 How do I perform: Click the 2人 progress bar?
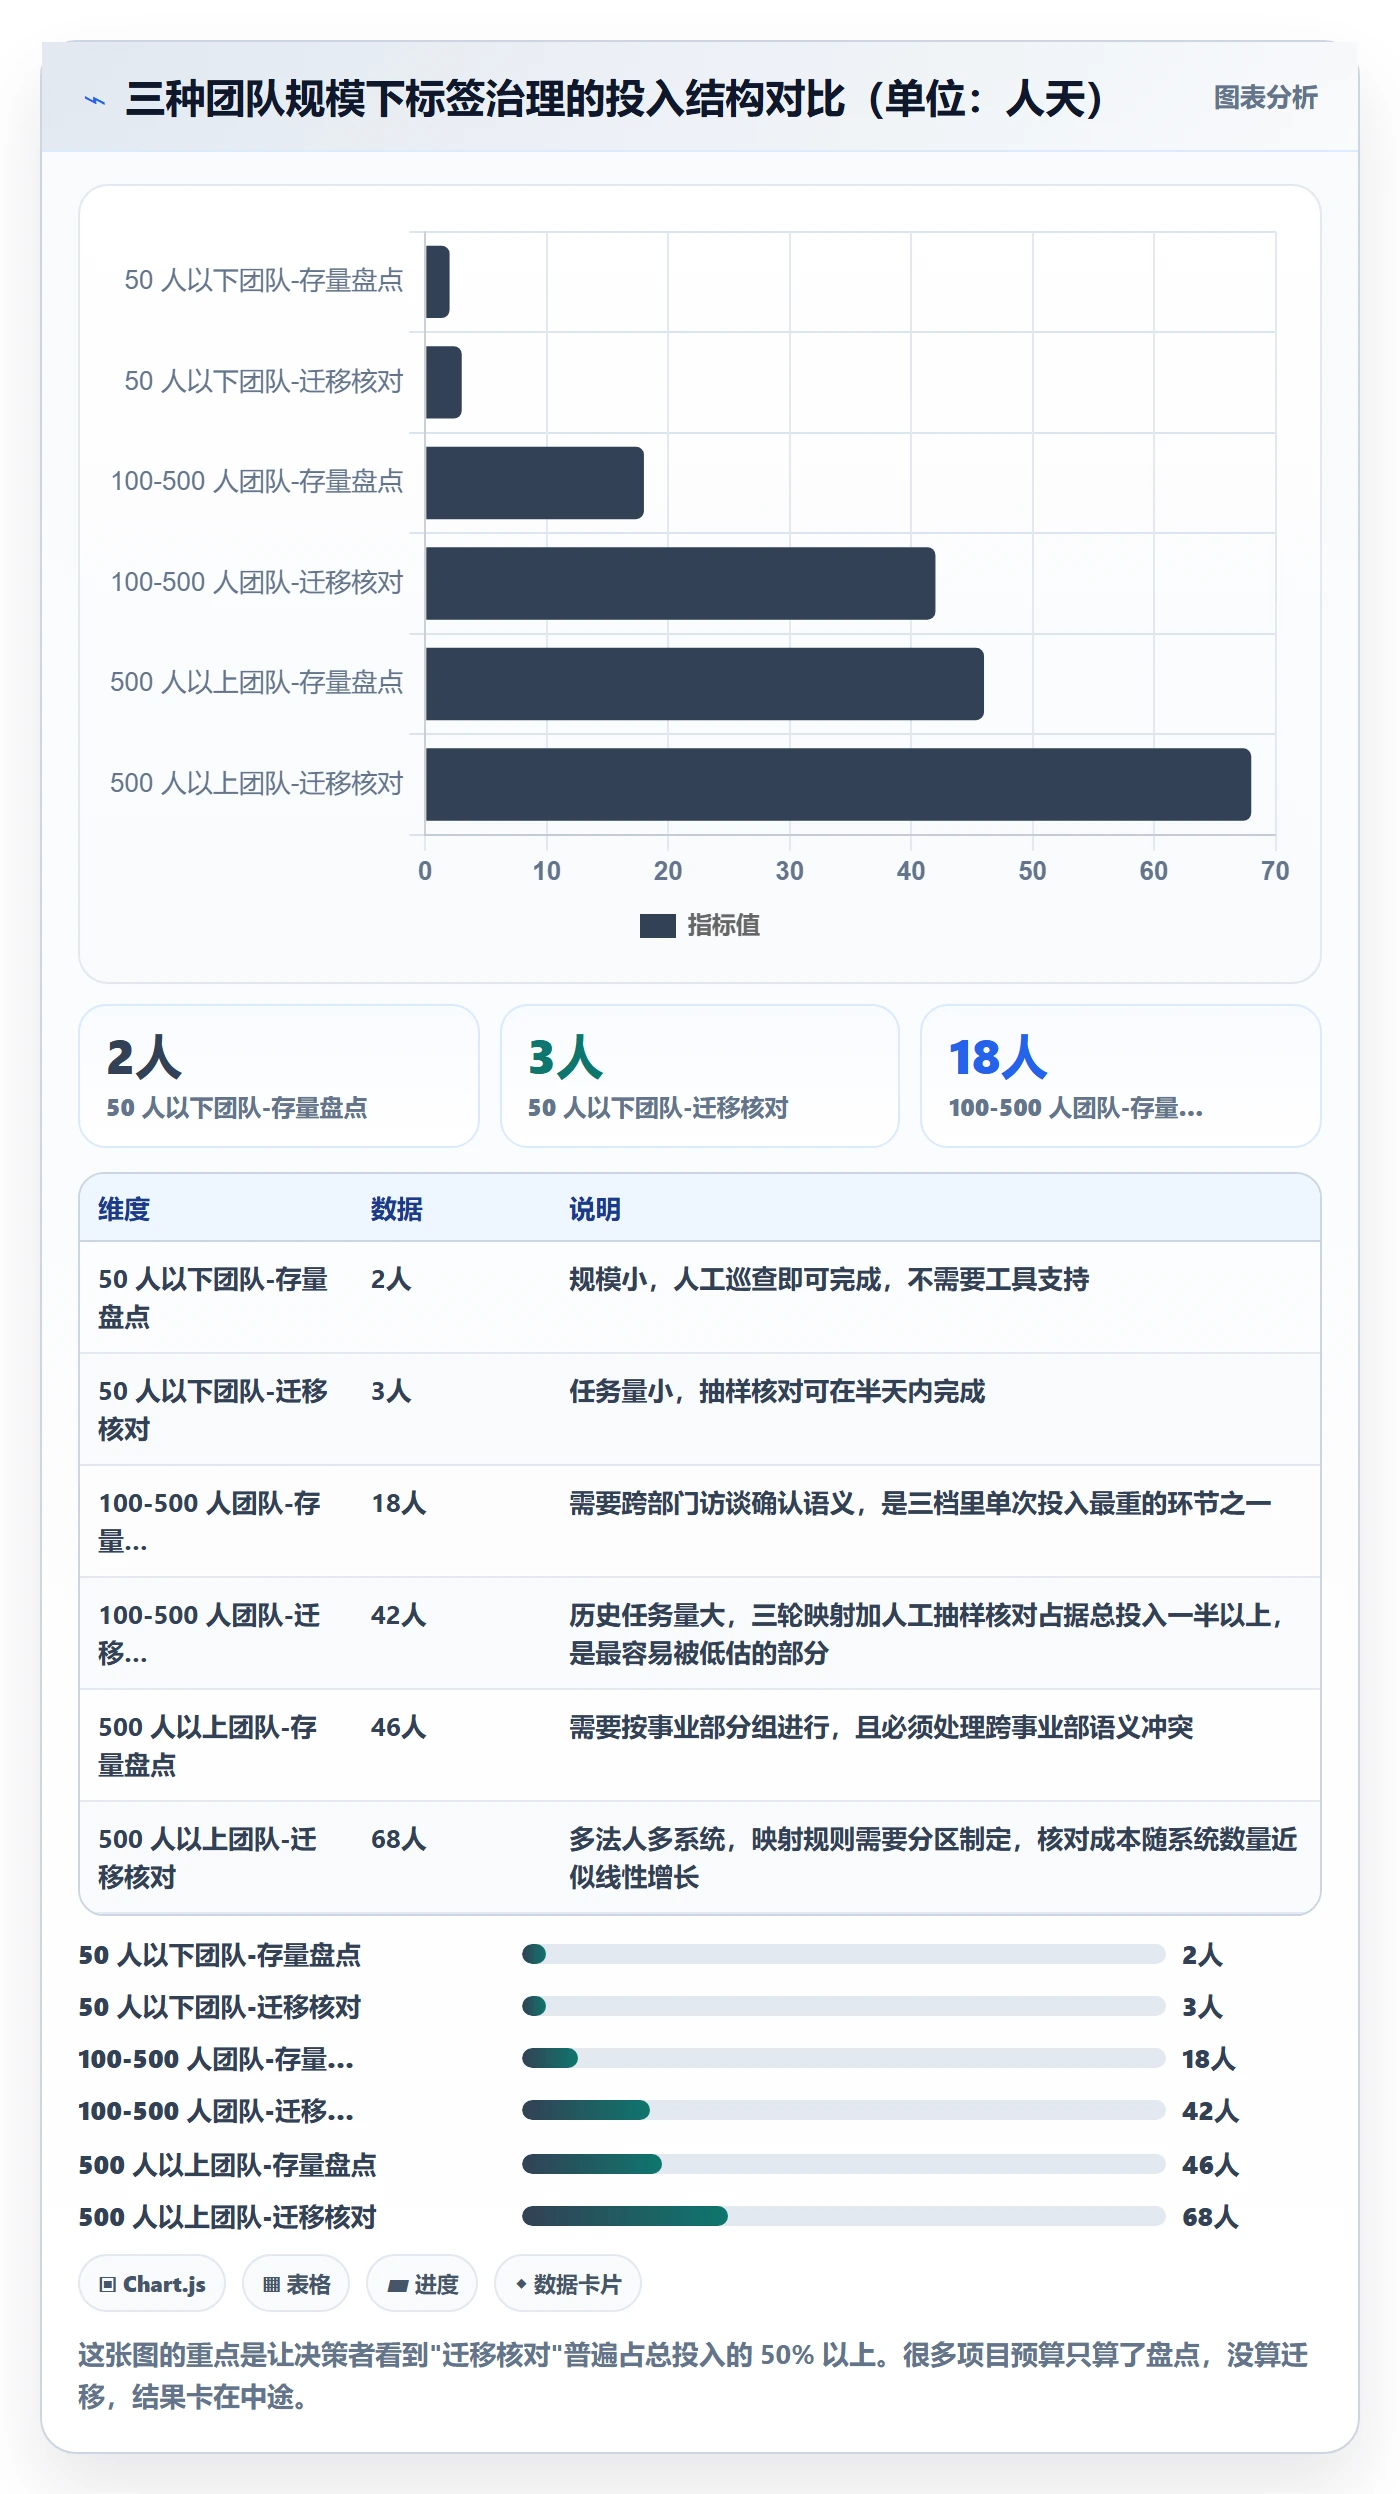point(844,1954)
